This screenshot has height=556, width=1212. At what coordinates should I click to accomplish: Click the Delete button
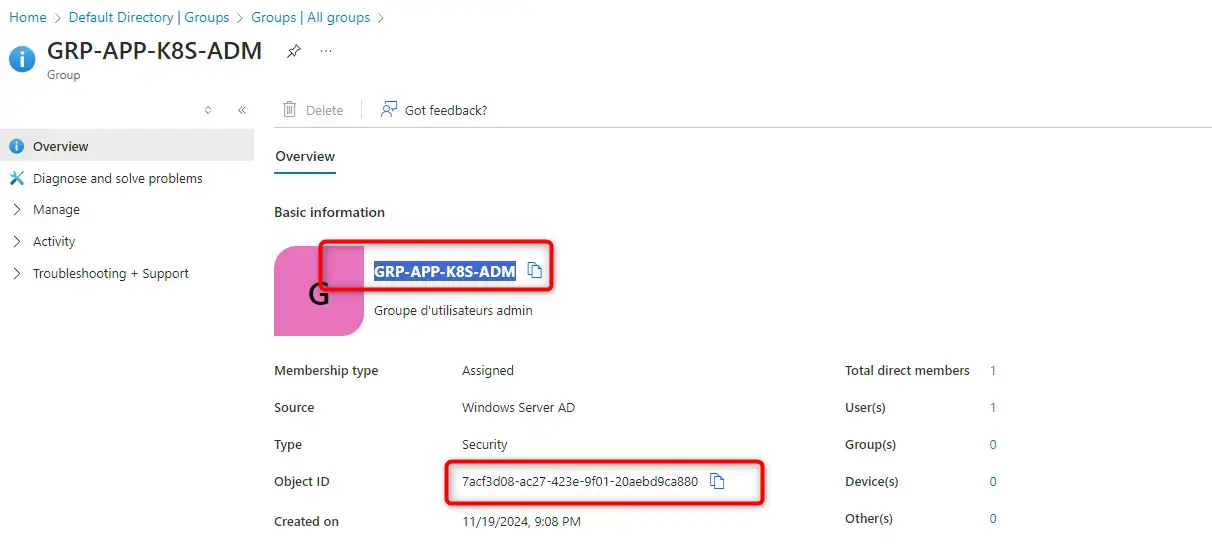click(313, 110)
